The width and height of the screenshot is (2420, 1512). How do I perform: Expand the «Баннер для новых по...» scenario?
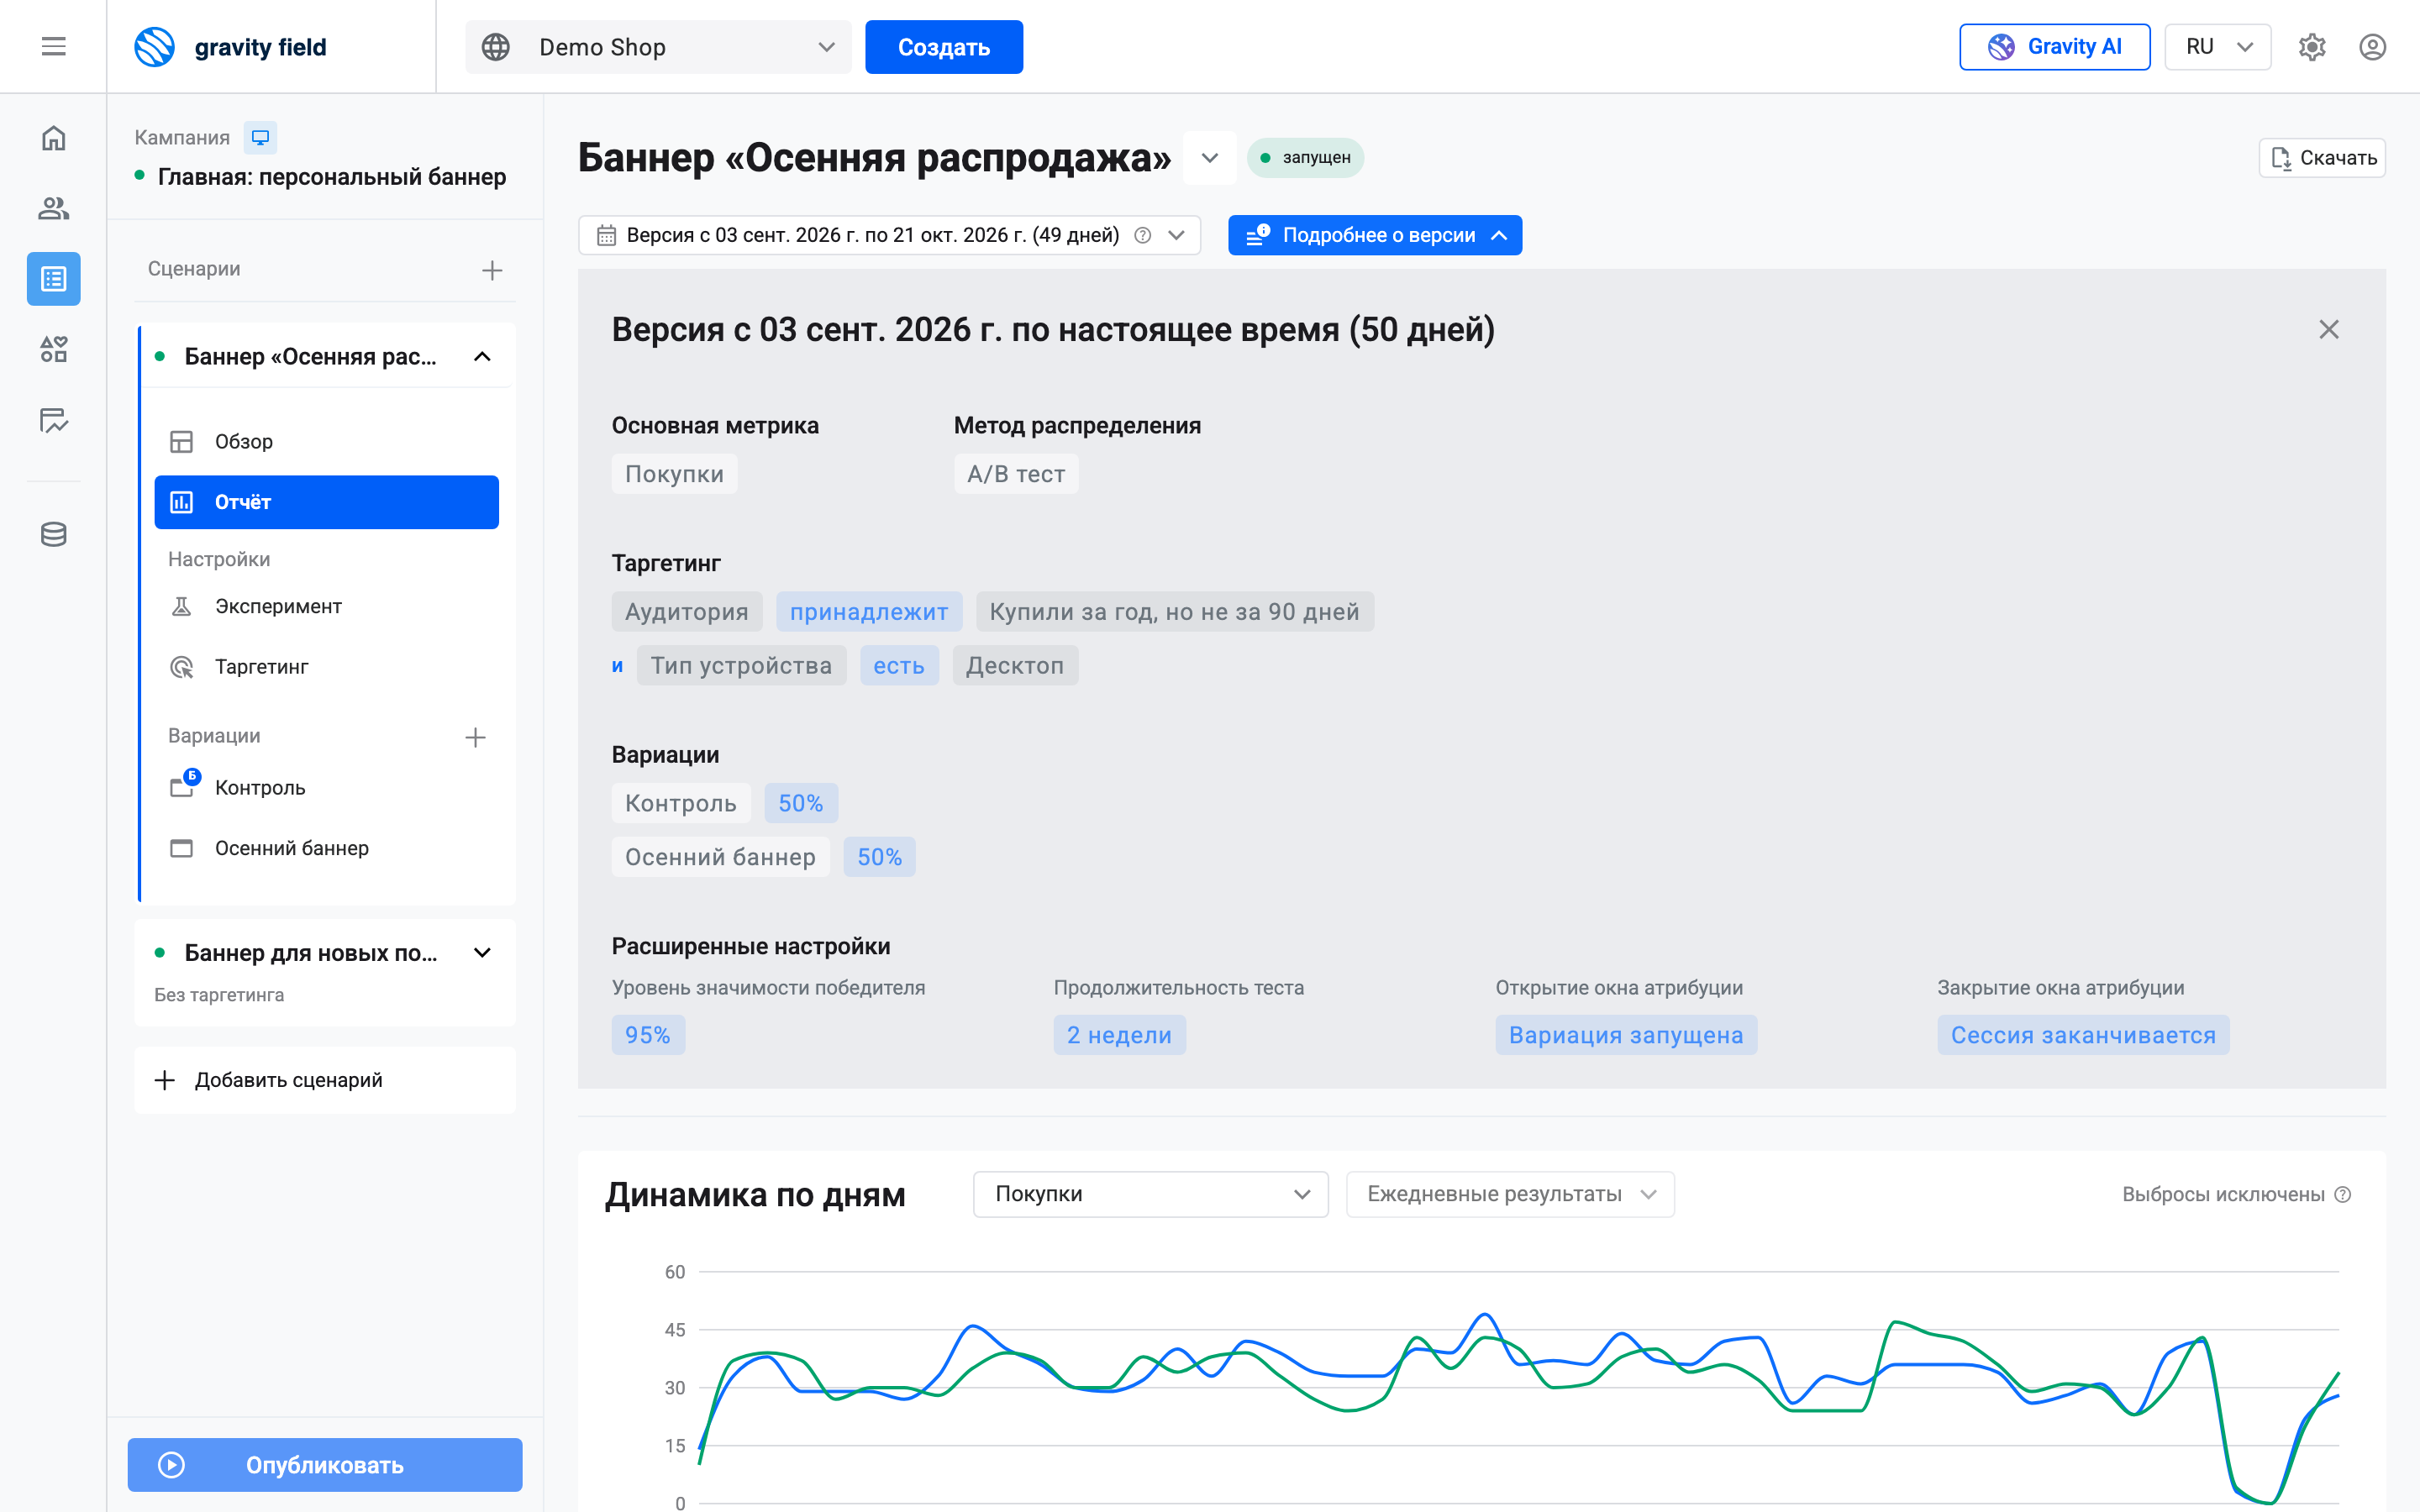click(x=482, y=953)
